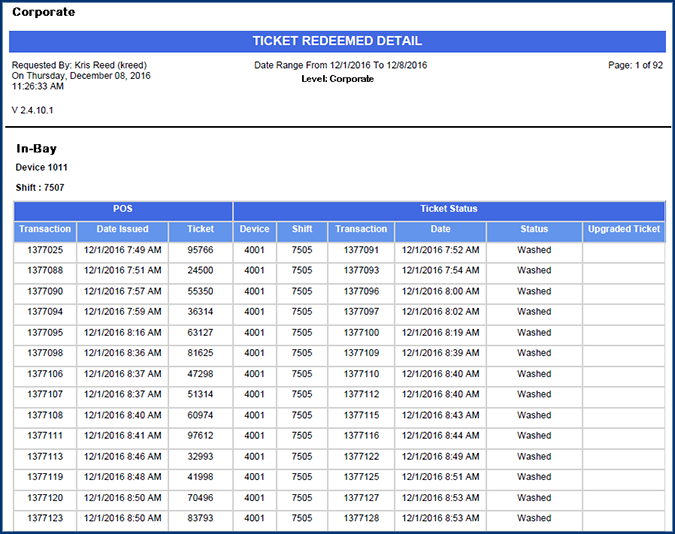Click the Shift : 7507 label
Screen dimensions: 675x534
tap(40, 188)
